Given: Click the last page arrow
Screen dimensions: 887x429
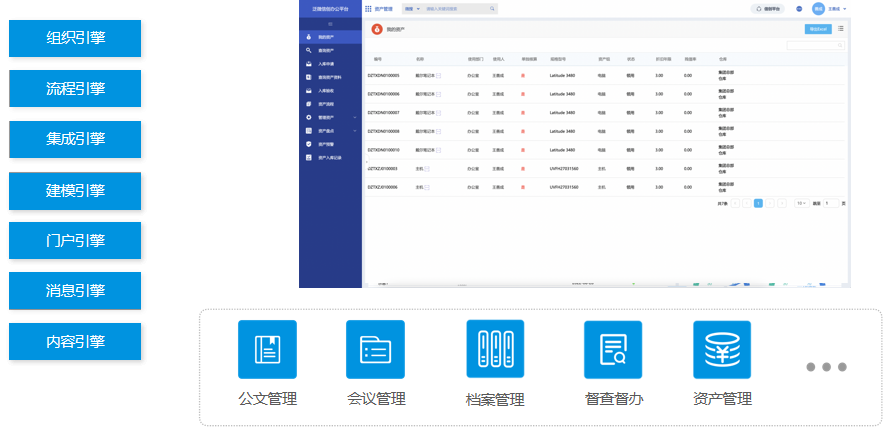Looking at the screenshot, I should [782, 203].
